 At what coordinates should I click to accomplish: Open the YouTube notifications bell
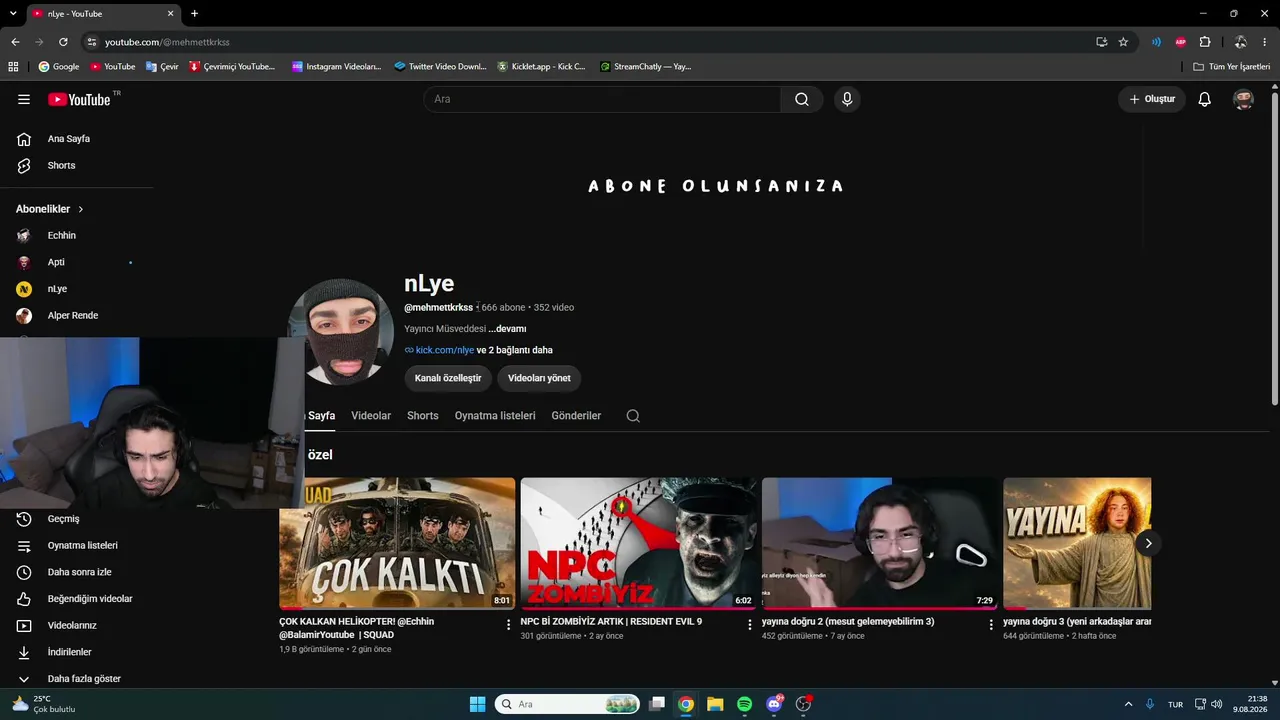click(1205, 99)
